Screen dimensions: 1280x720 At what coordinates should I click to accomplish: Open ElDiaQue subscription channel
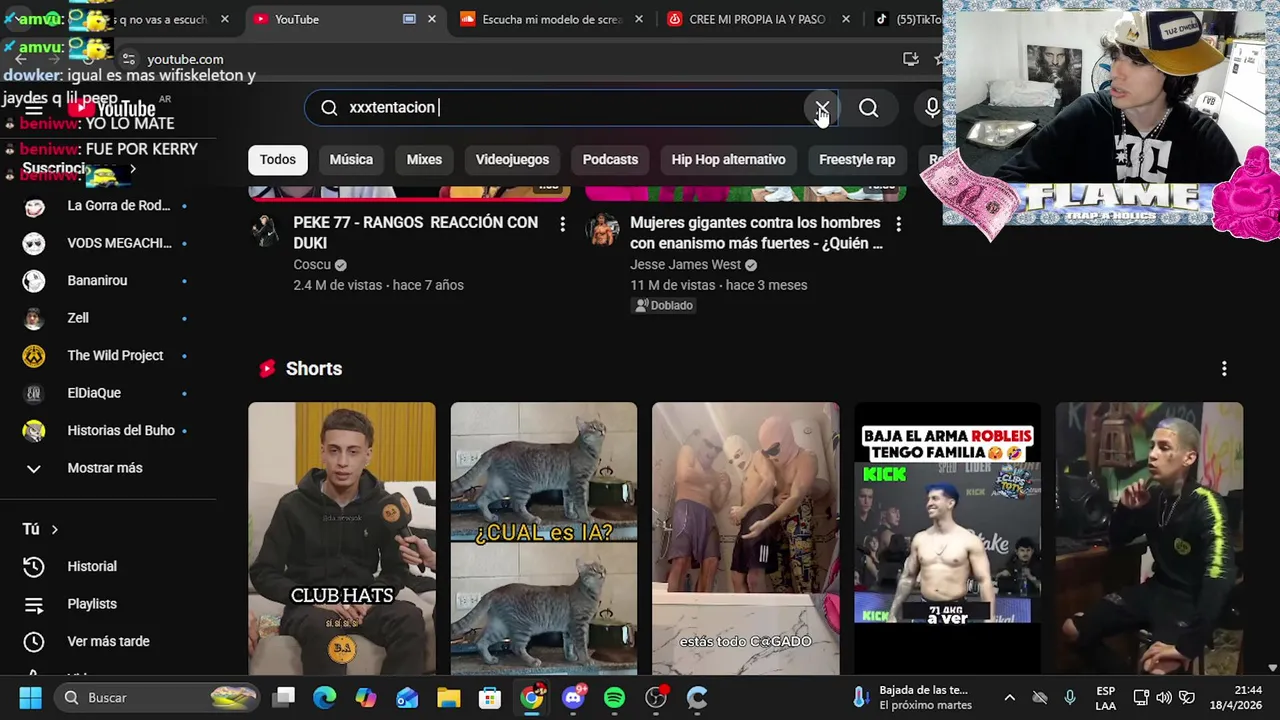coord(108,393)
